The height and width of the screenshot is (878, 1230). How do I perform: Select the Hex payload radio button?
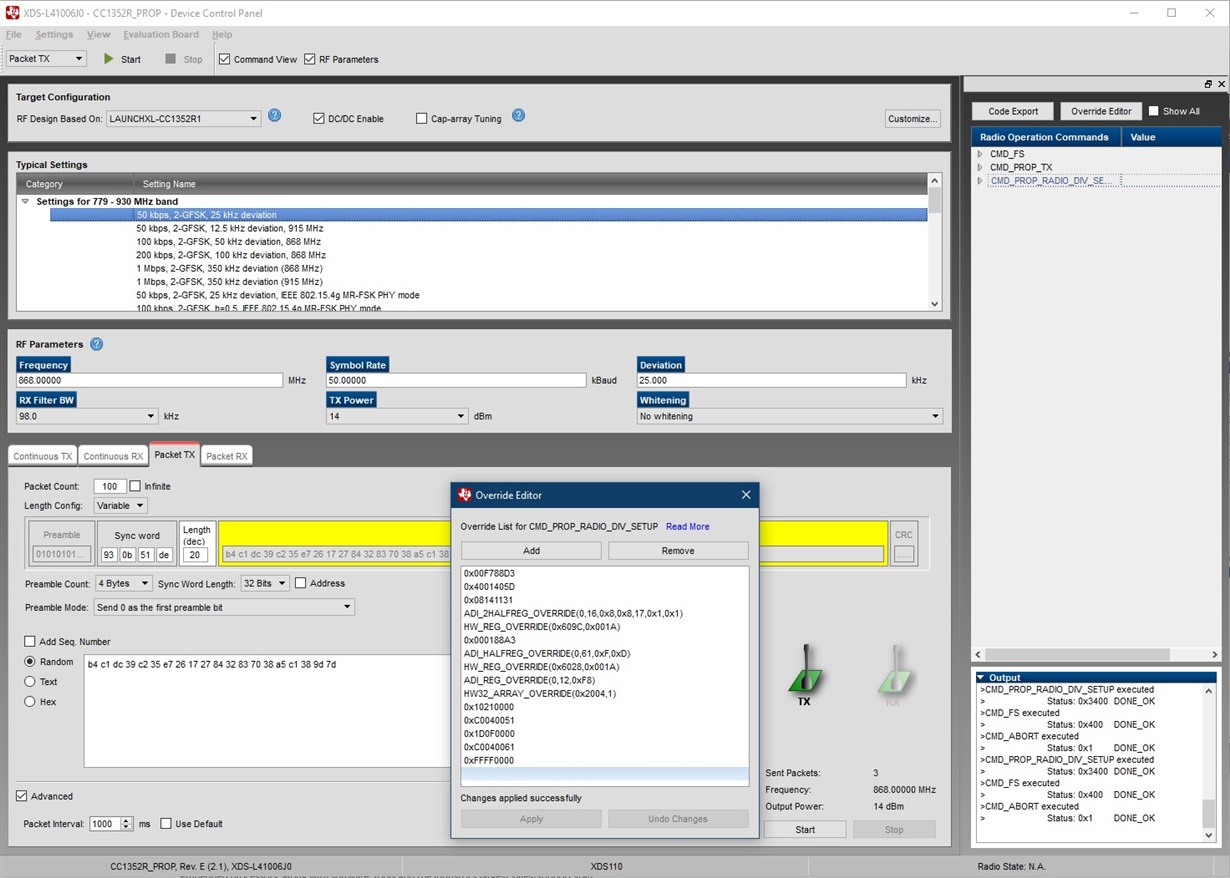[x=30, y=702]
